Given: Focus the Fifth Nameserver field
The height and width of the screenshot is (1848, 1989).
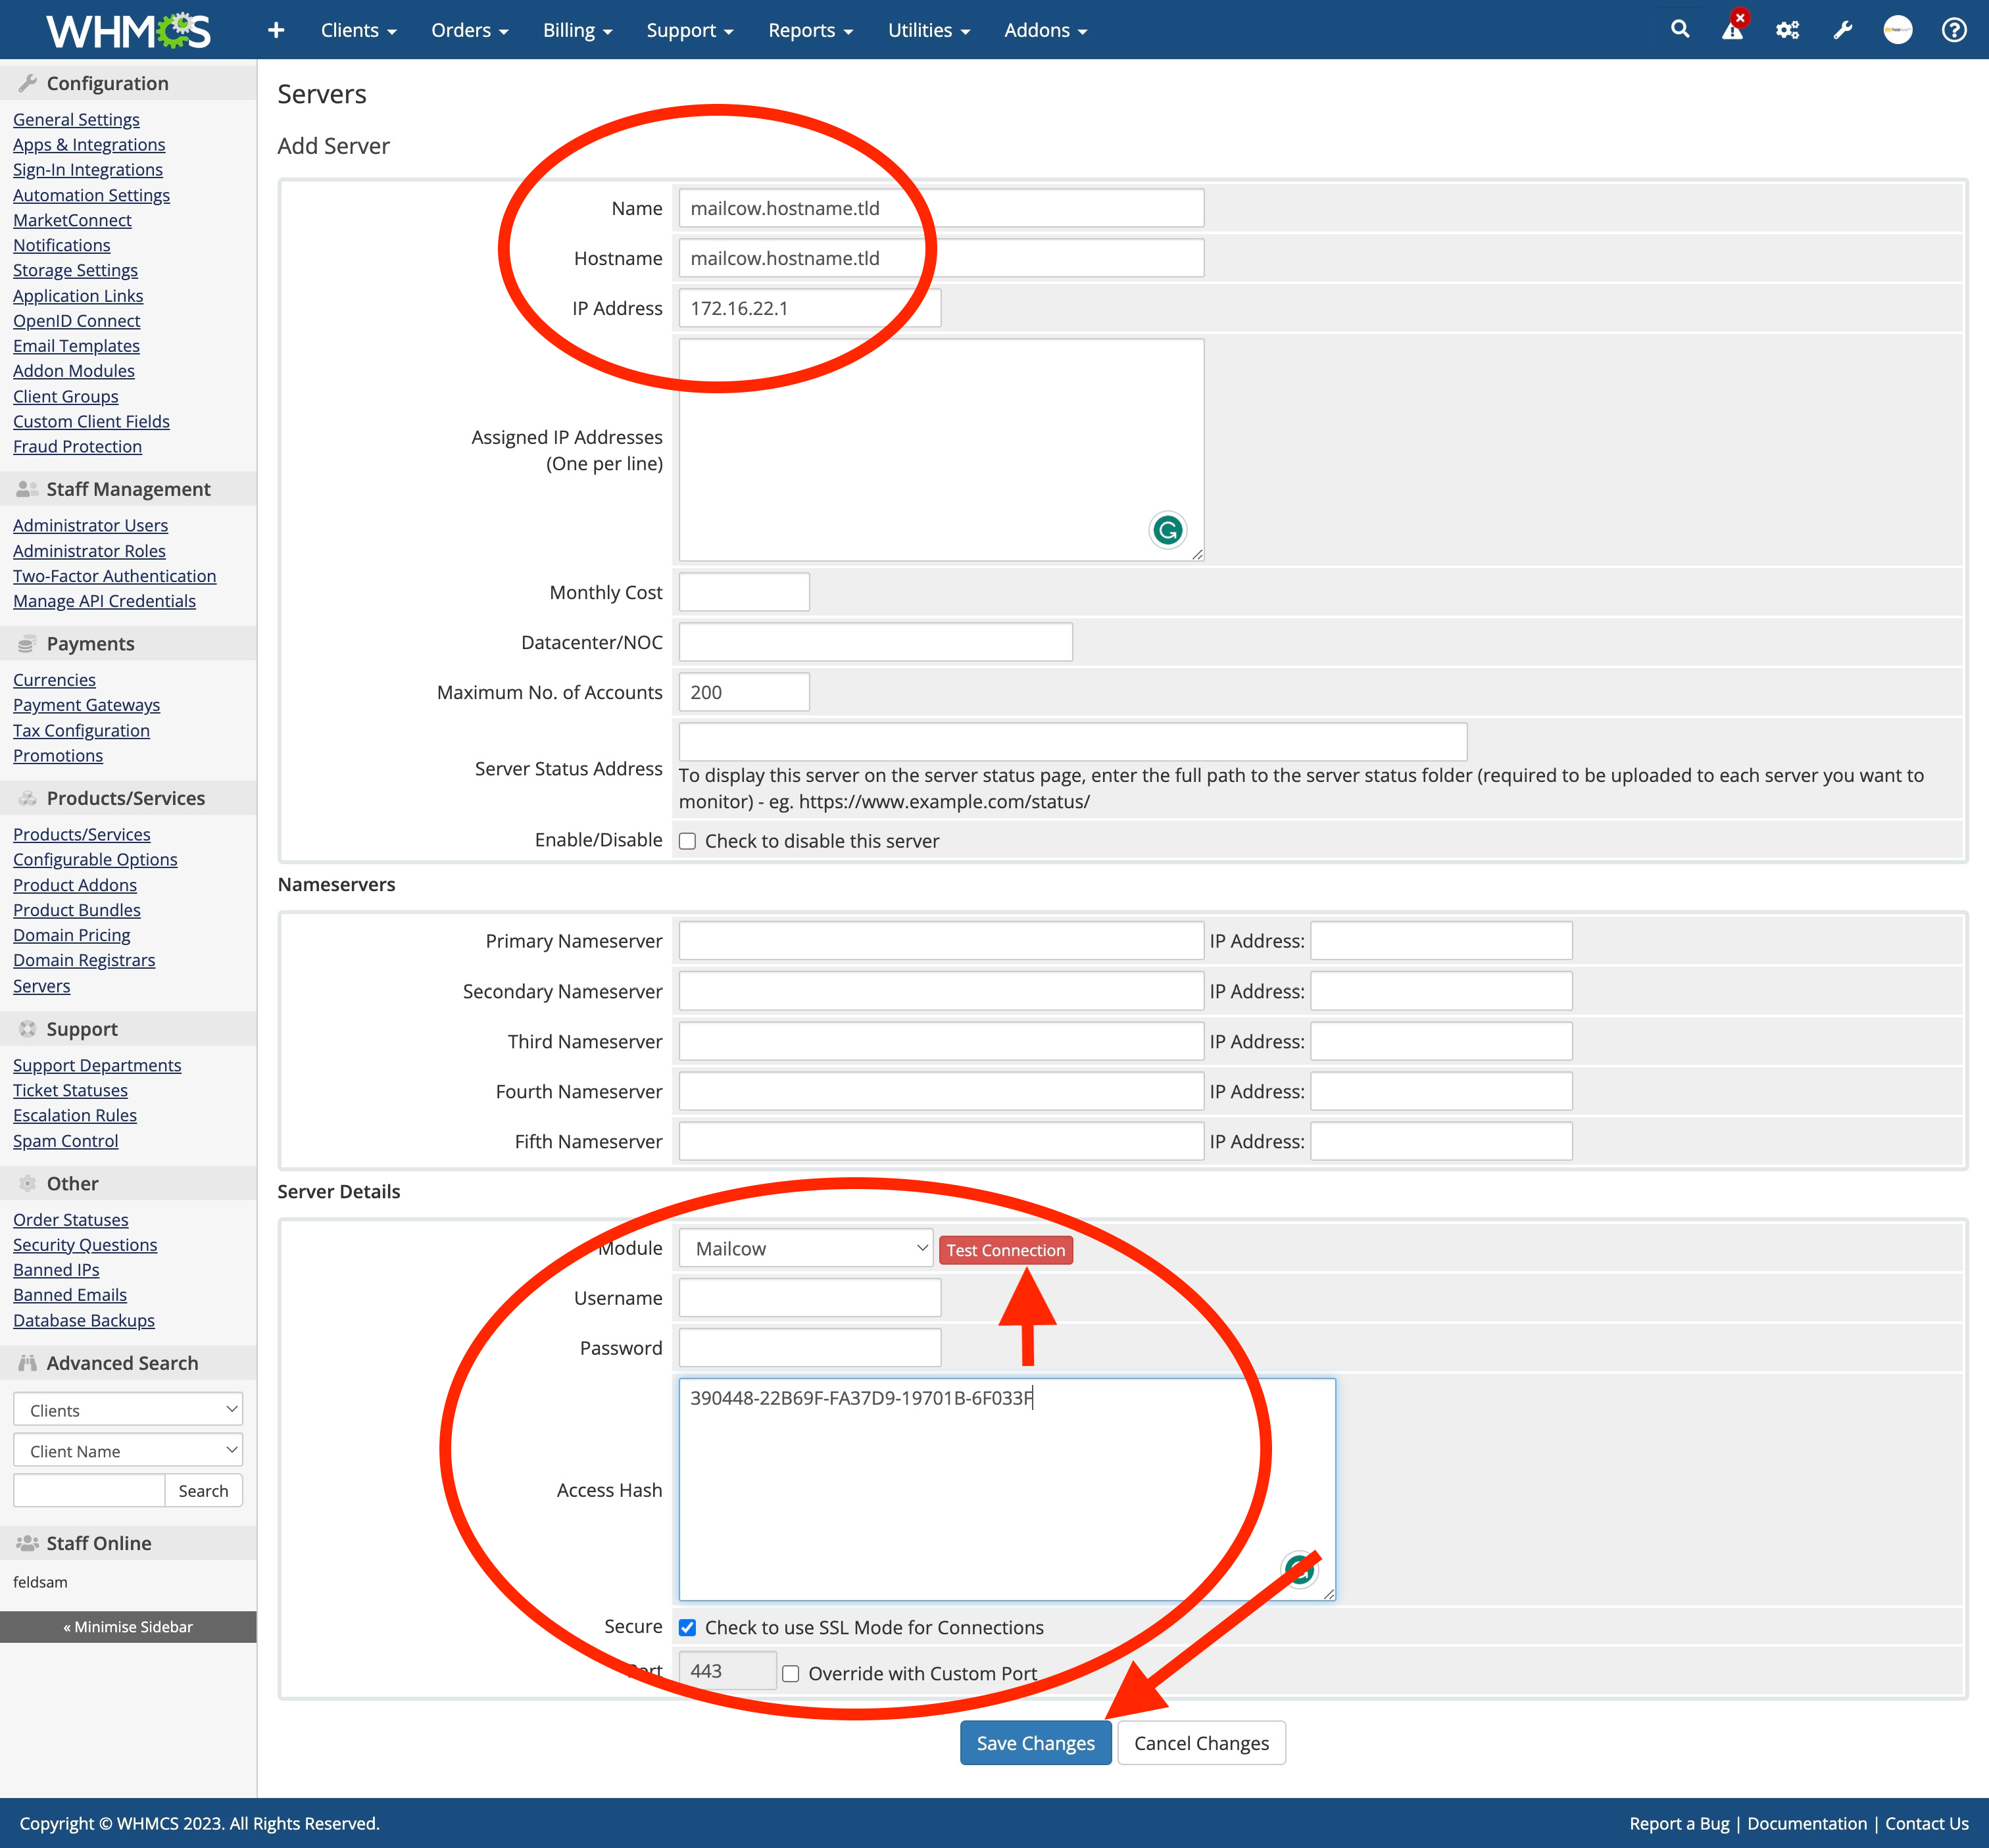Looking at the screenshot, I should [x=941, y=1141].
